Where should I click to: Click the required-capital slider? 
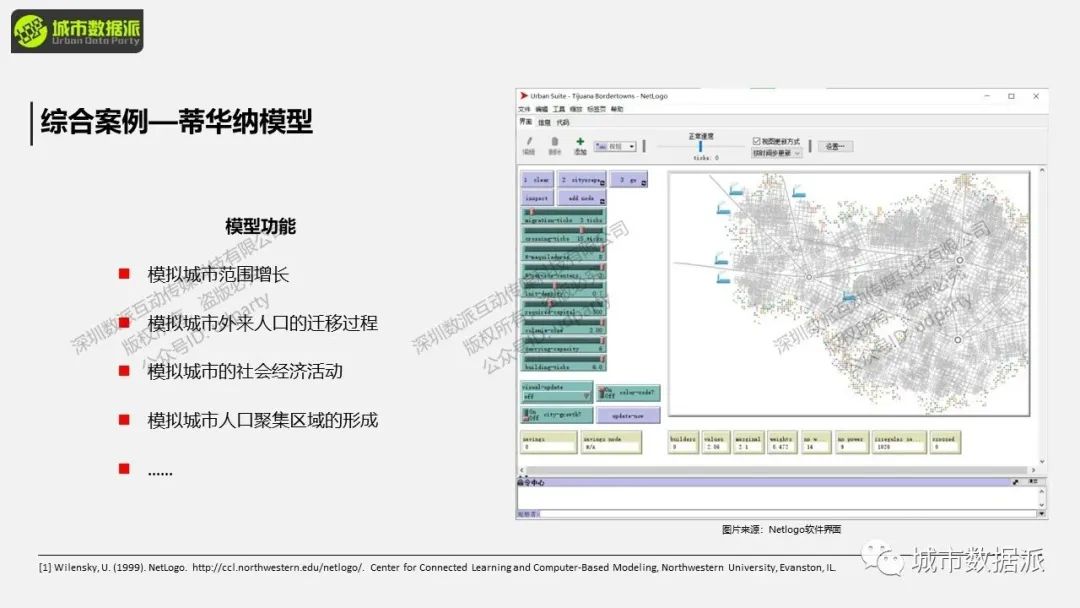(563, 308)
